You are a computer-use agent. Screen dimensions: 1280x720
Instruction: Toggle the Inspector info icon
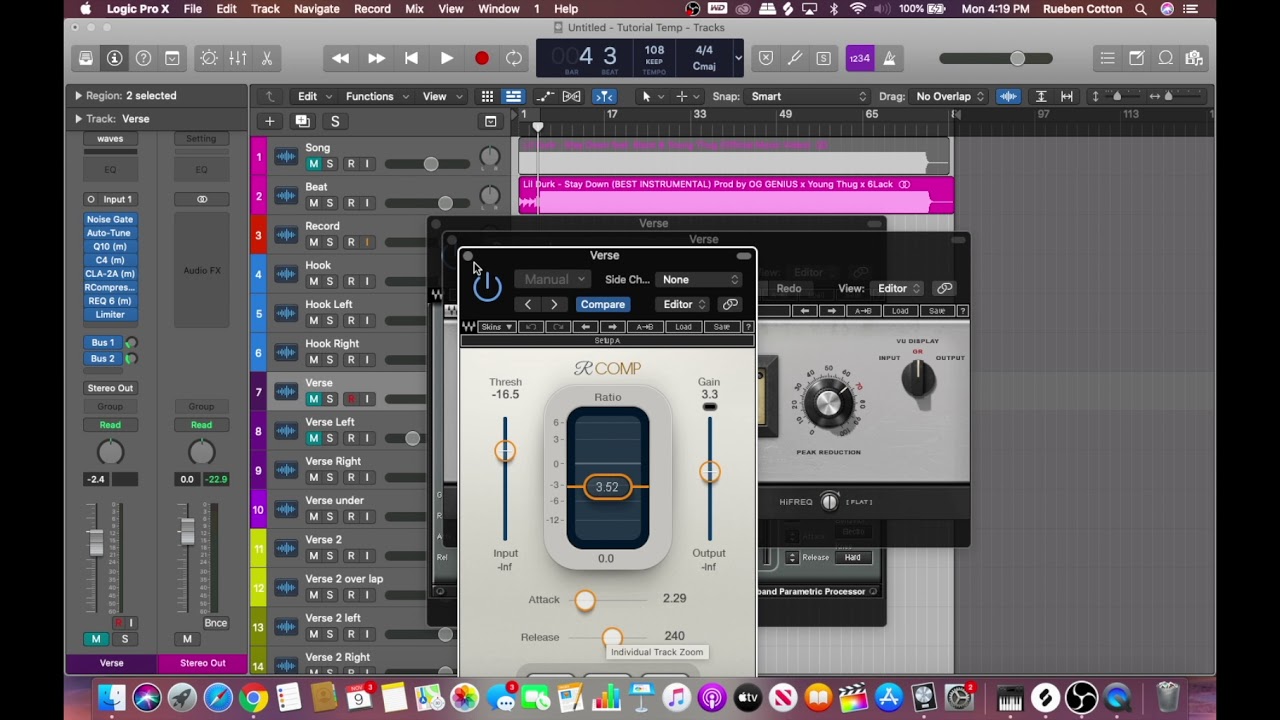point(115,58)
